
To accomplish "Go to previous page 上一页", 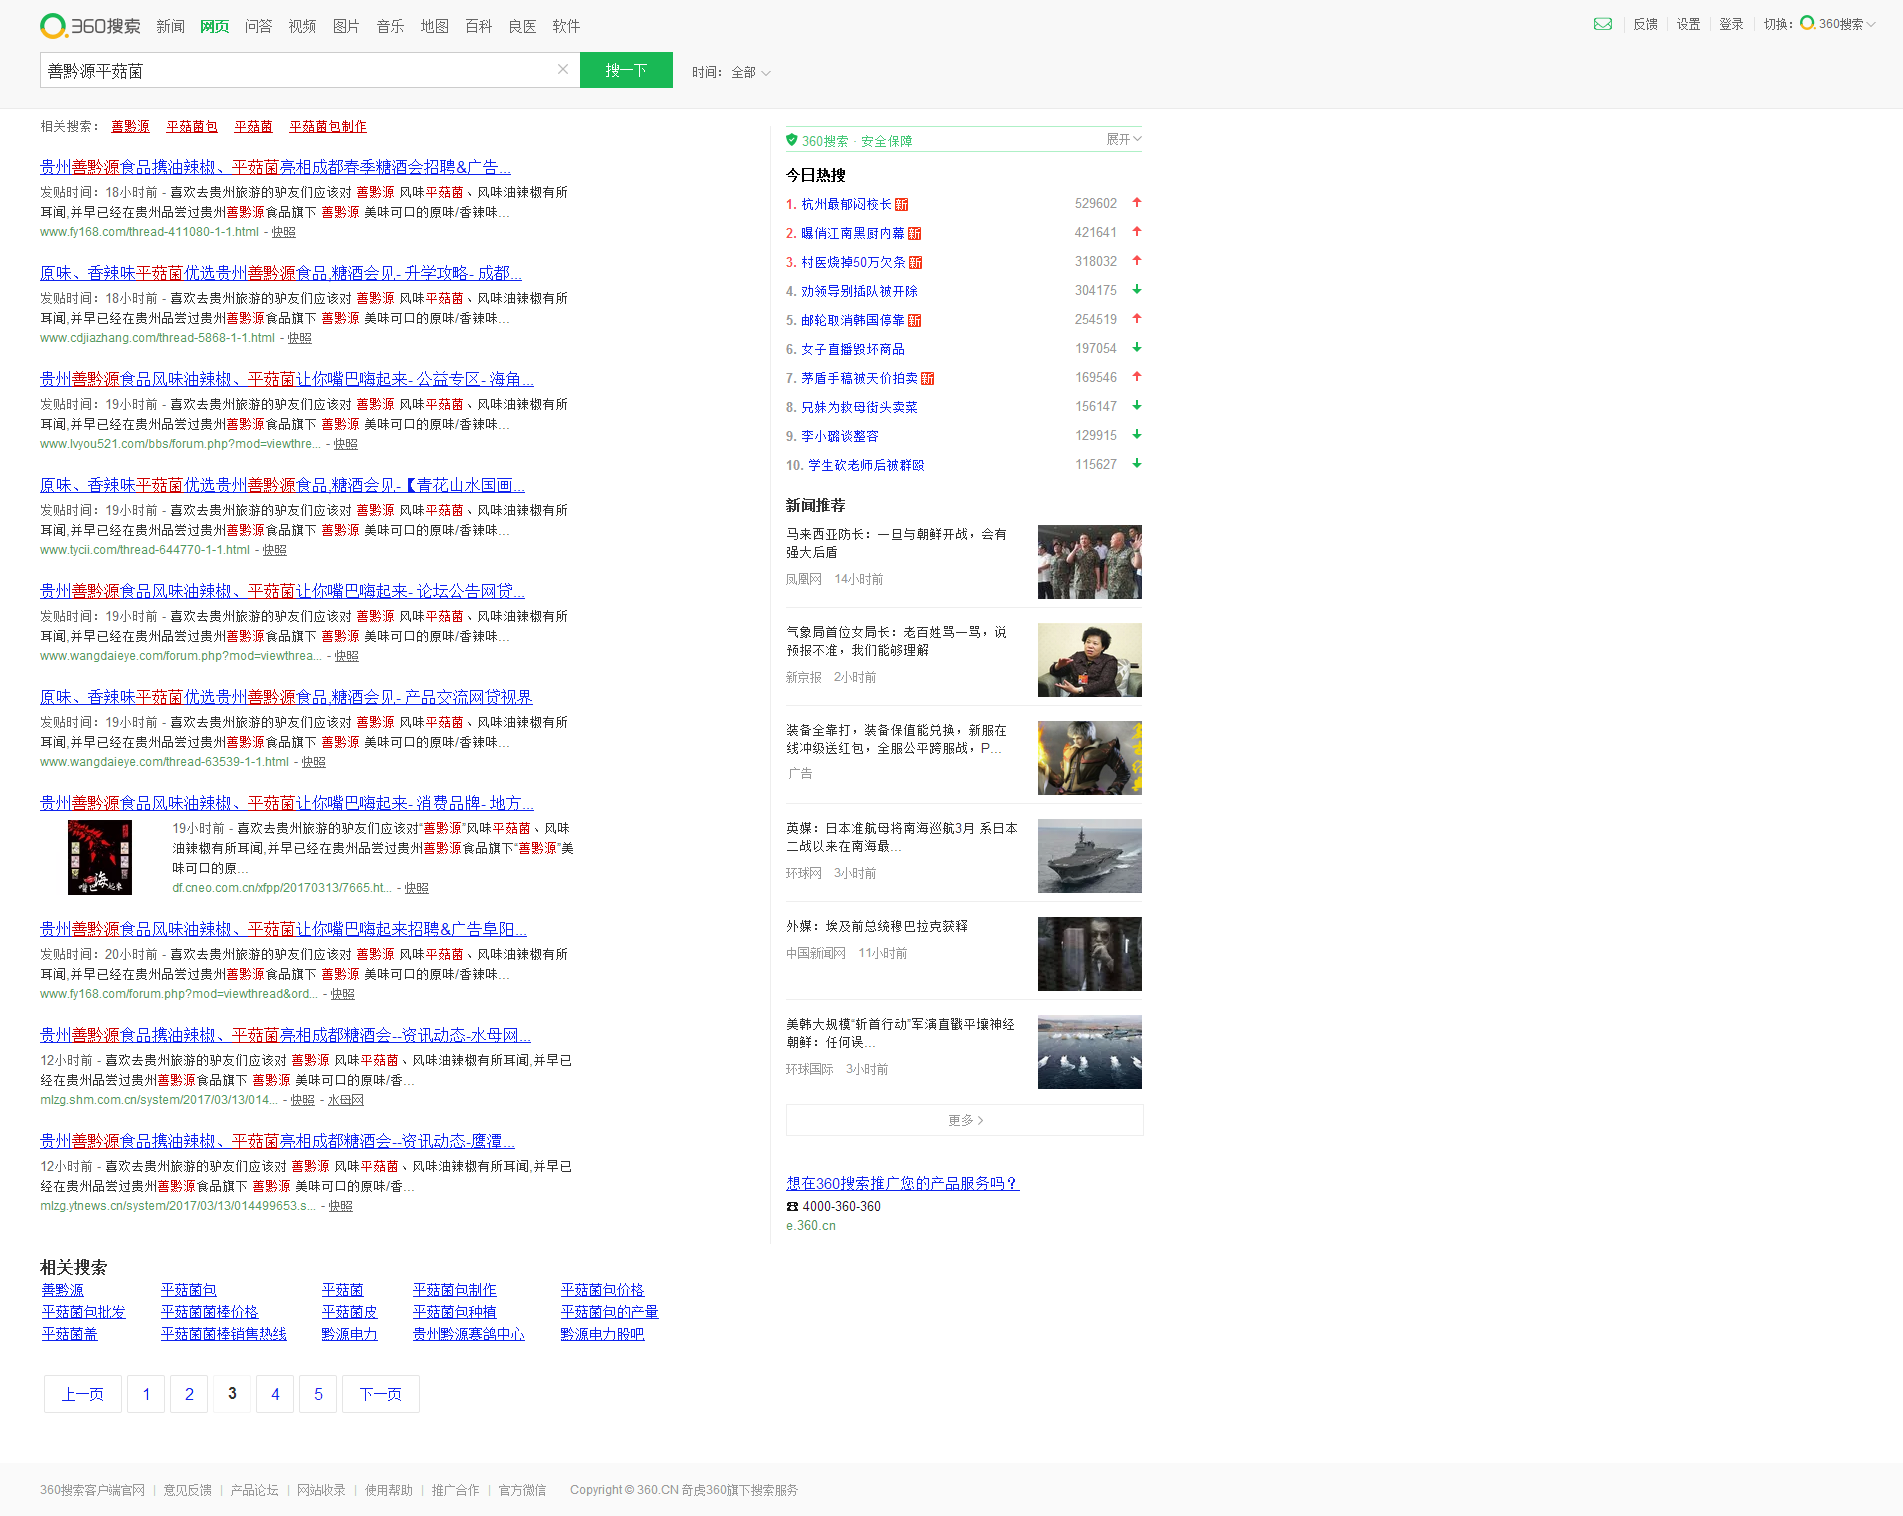I will (83, 1394).
